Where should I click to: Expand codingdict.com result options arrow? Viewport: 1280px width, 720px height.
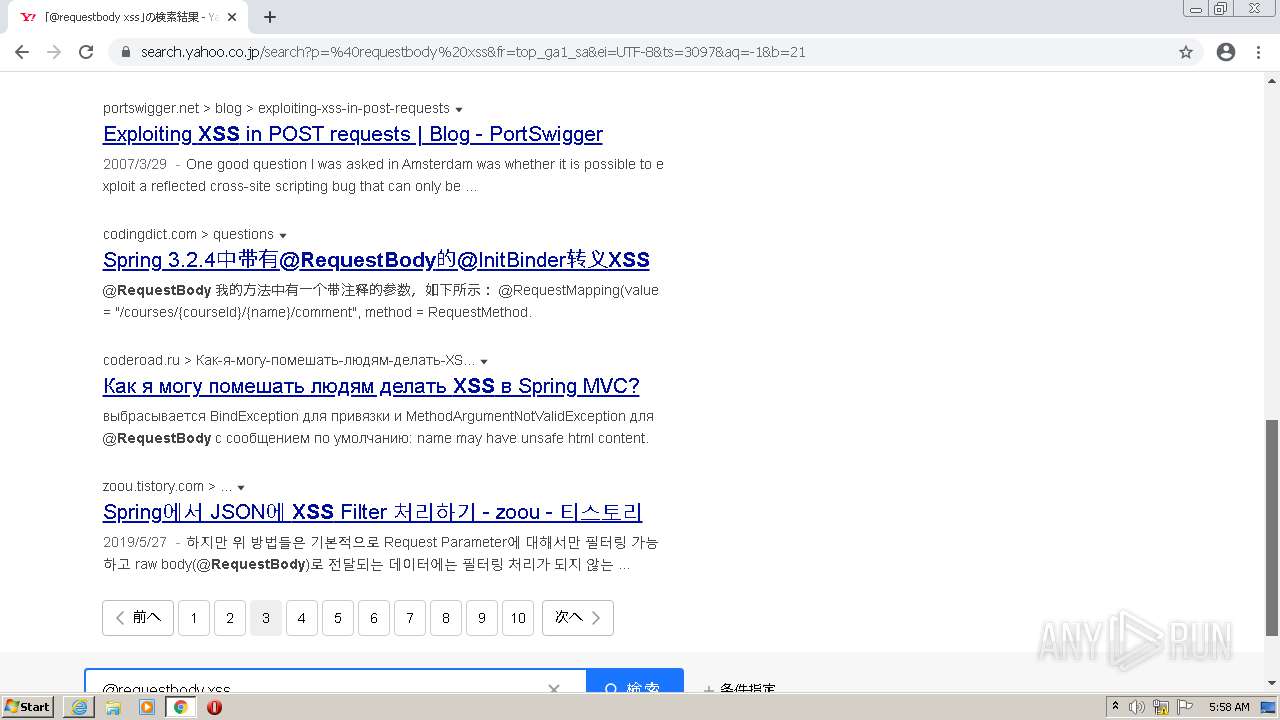point(283,235)
